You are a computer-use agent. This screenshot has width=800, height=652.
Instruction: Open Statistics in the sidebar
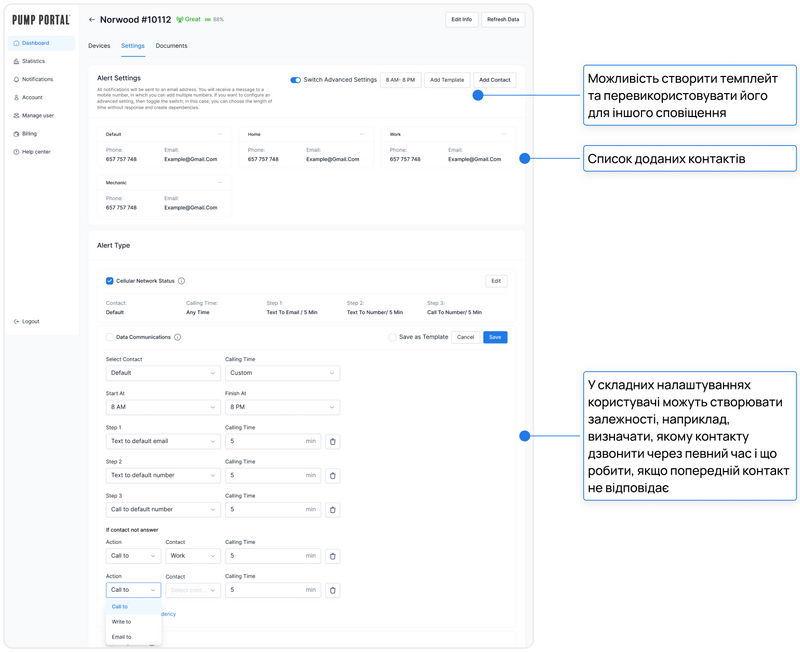click(33, 61)
